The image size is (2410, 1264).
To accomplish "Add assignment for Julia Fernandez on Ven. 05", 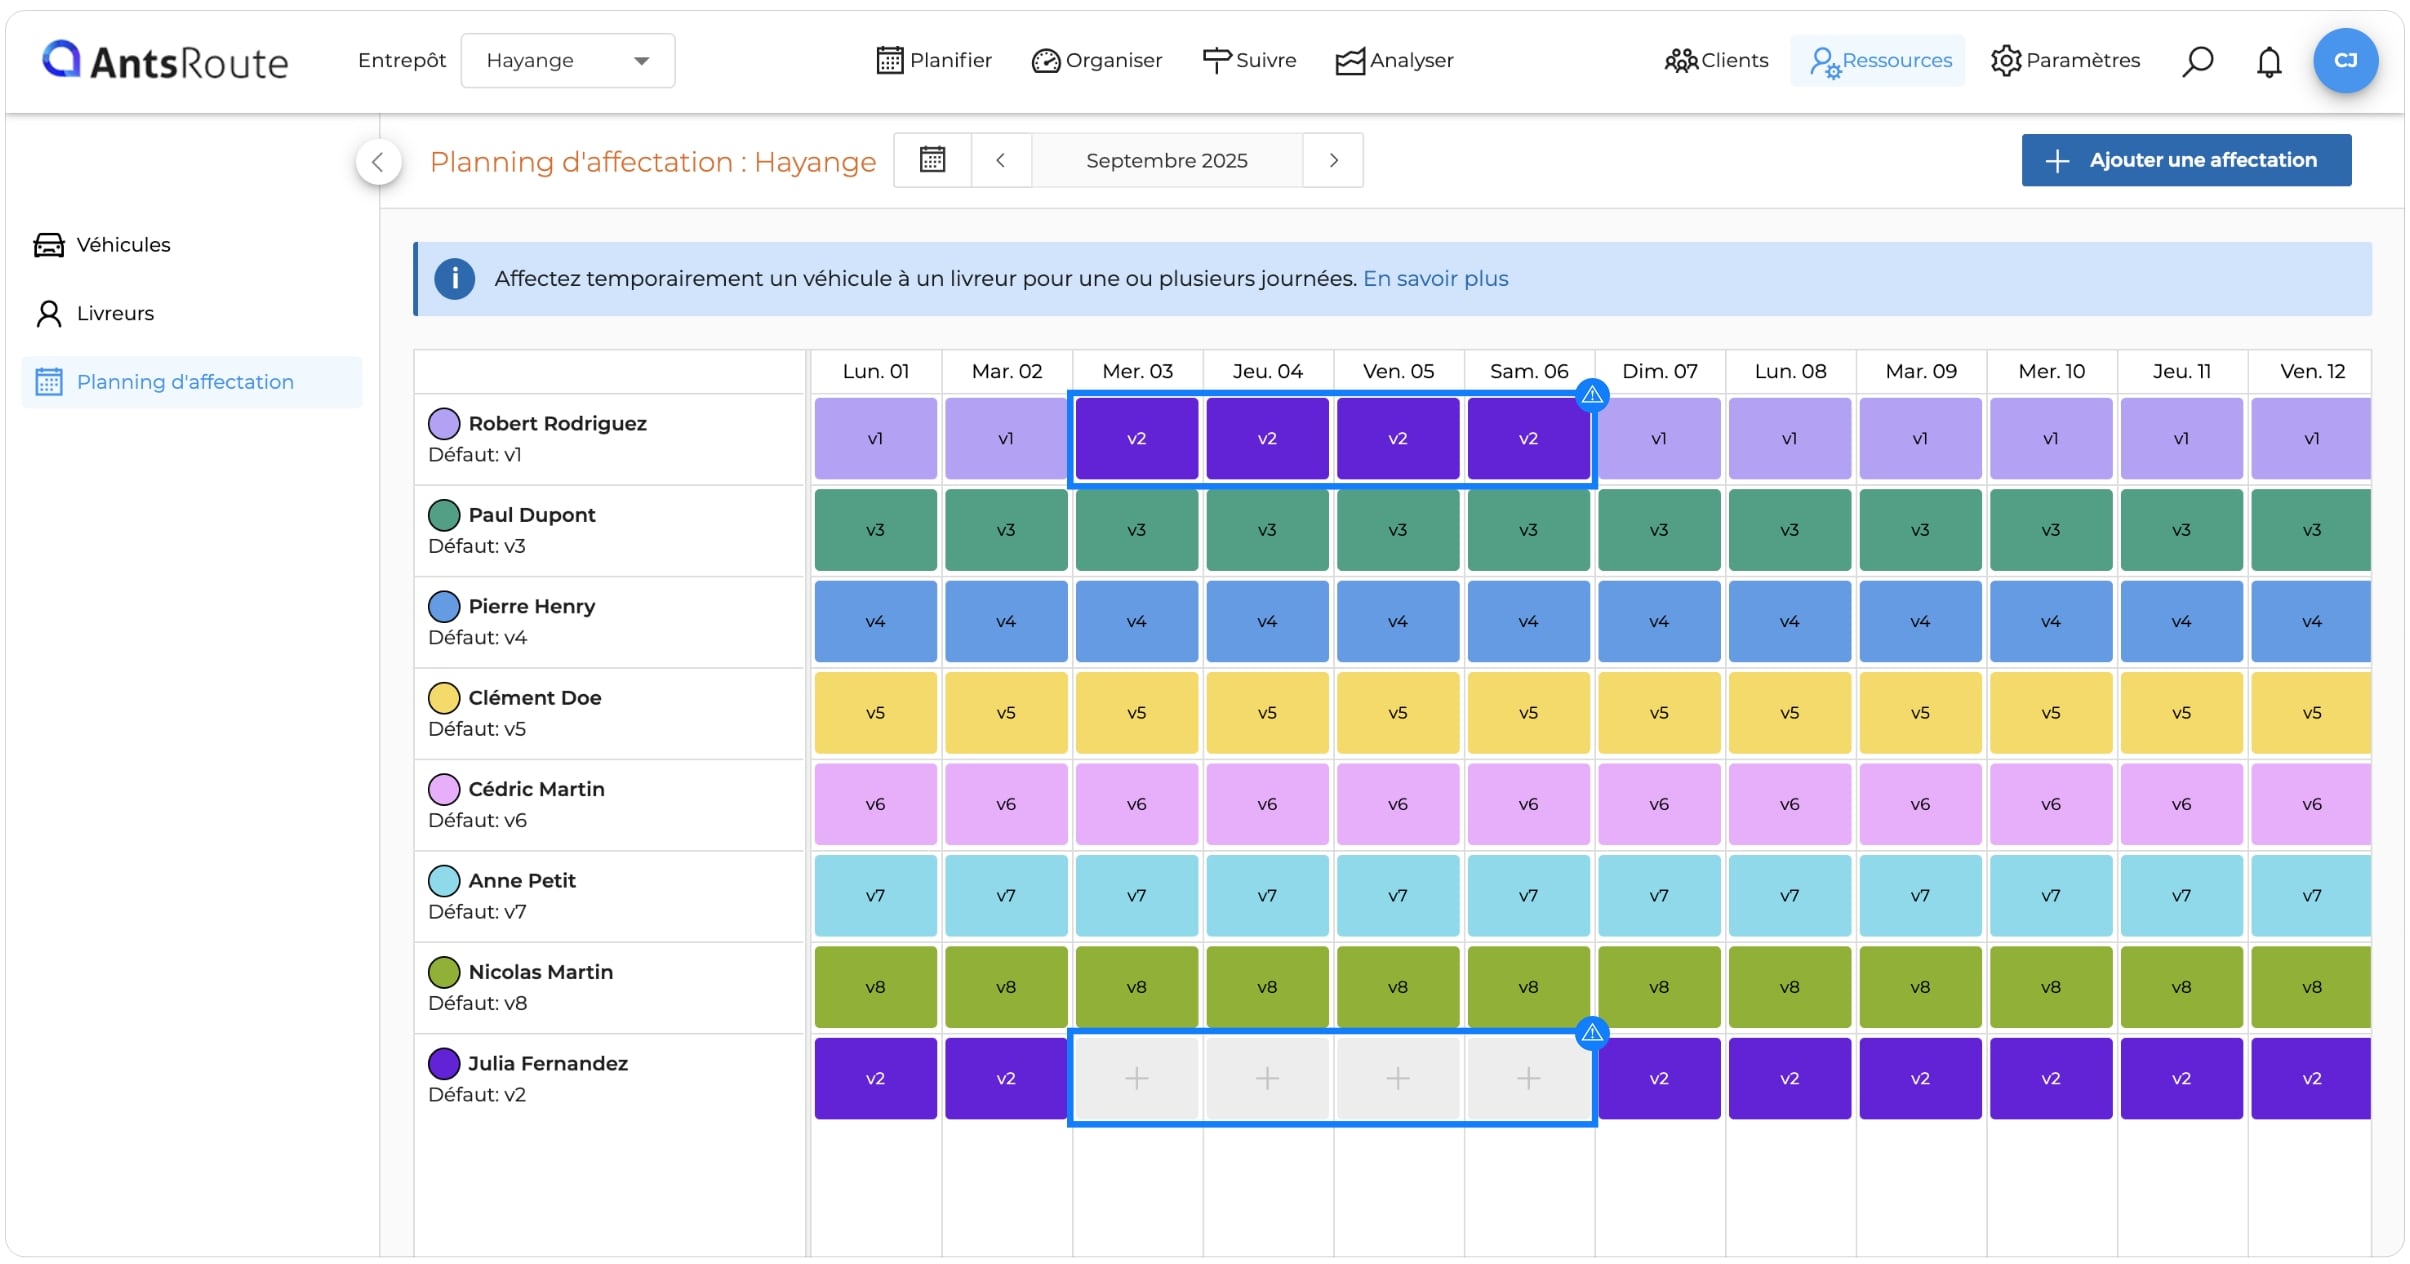I will tap(1398, 1078).
